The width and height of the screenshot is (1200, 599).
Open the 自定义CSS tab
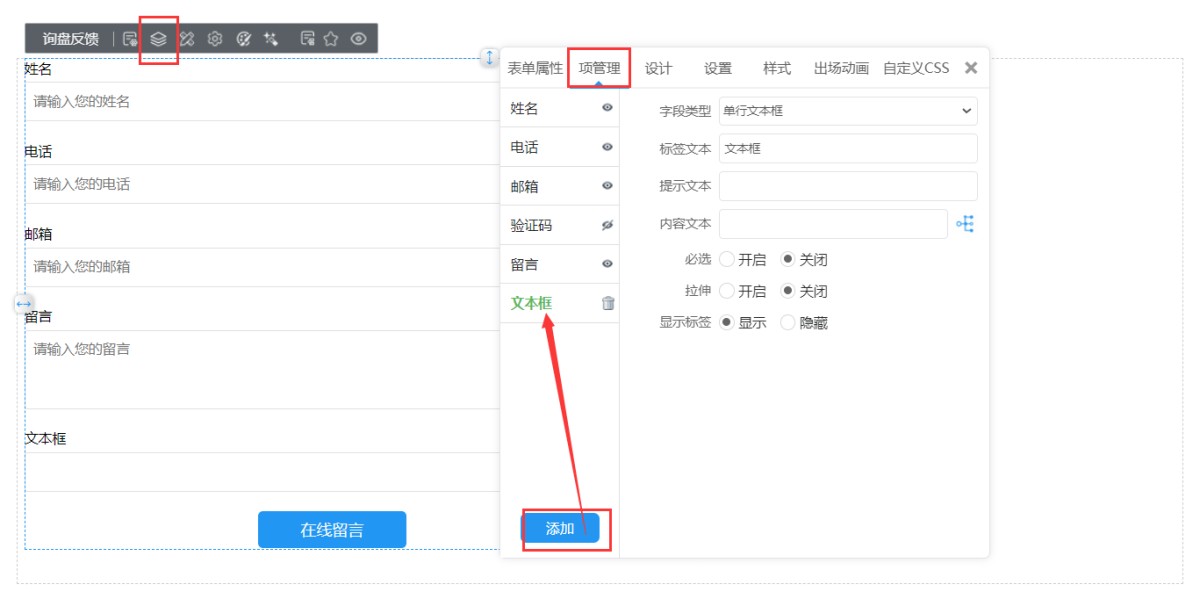[x=915, y=68]
